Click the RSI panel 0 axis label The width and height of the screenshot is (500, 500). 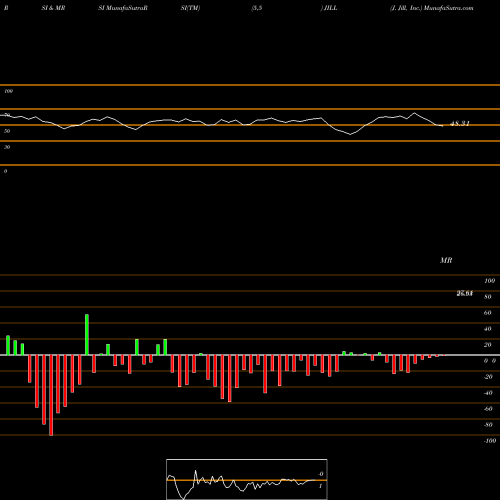[x=5, y=171]
